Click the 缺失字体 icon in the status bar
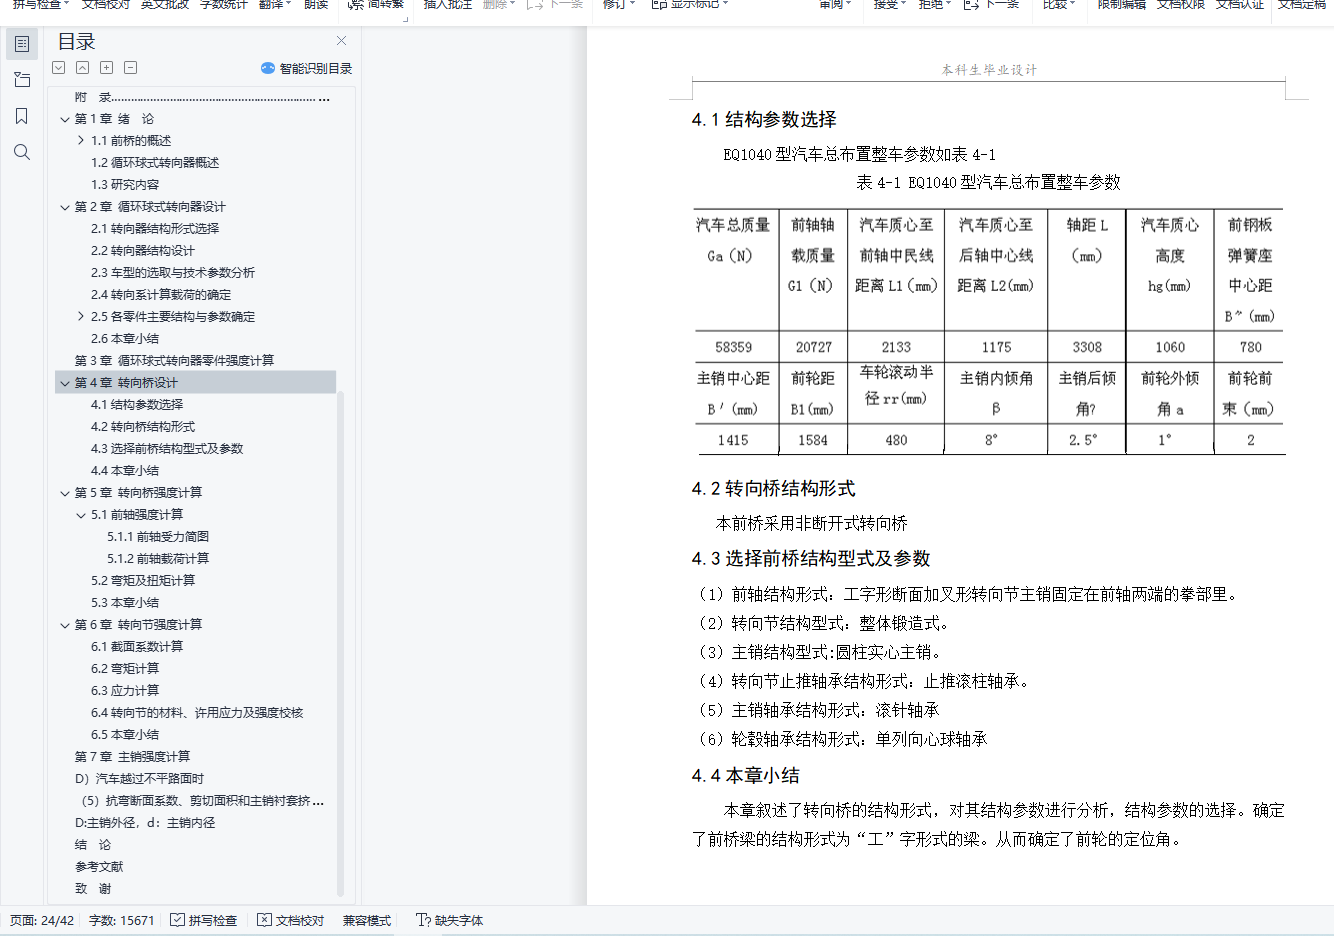The height and width of the screenshot is (936, 1334). click(423, 920)
